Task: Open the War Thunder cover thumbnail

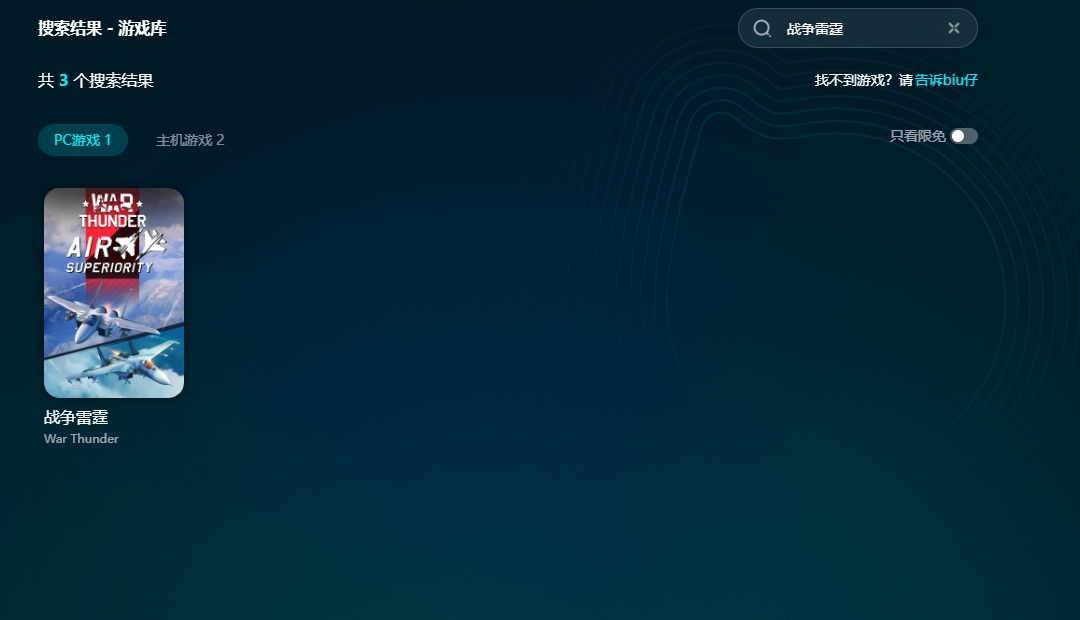Action: [114, 293]
